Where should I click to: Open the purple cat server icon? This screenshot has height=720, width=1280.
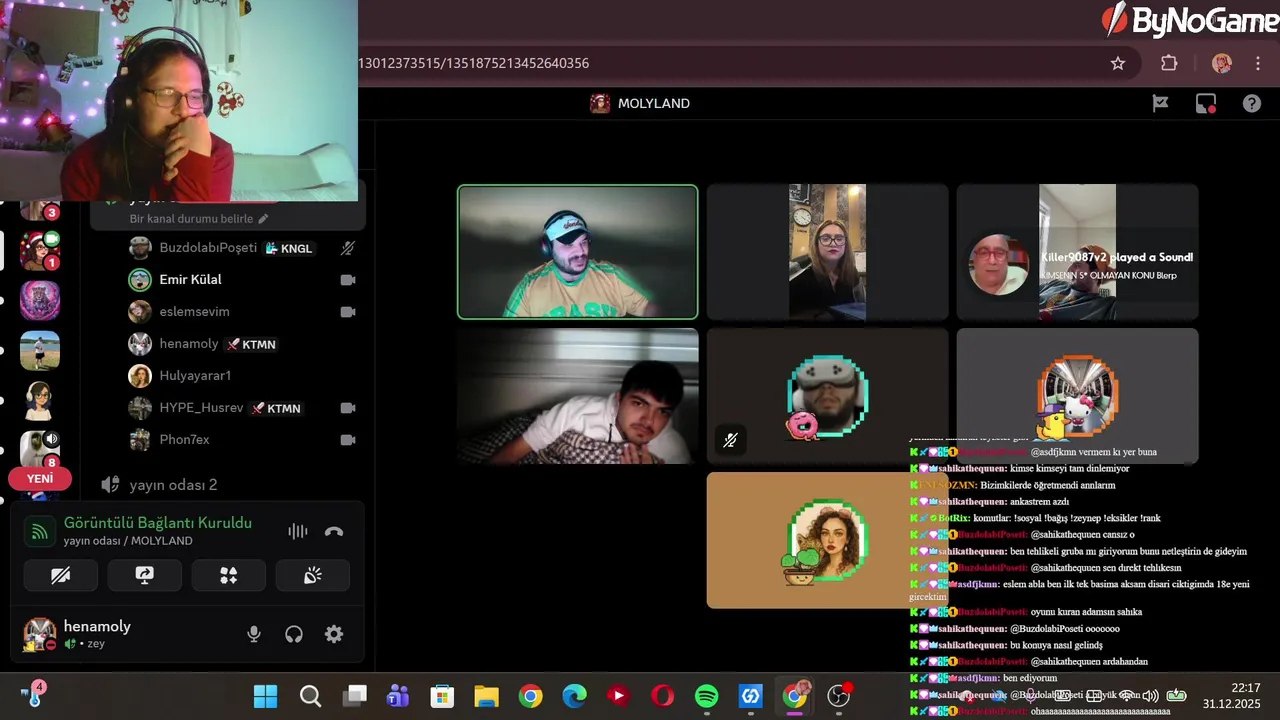pos(40,300)
